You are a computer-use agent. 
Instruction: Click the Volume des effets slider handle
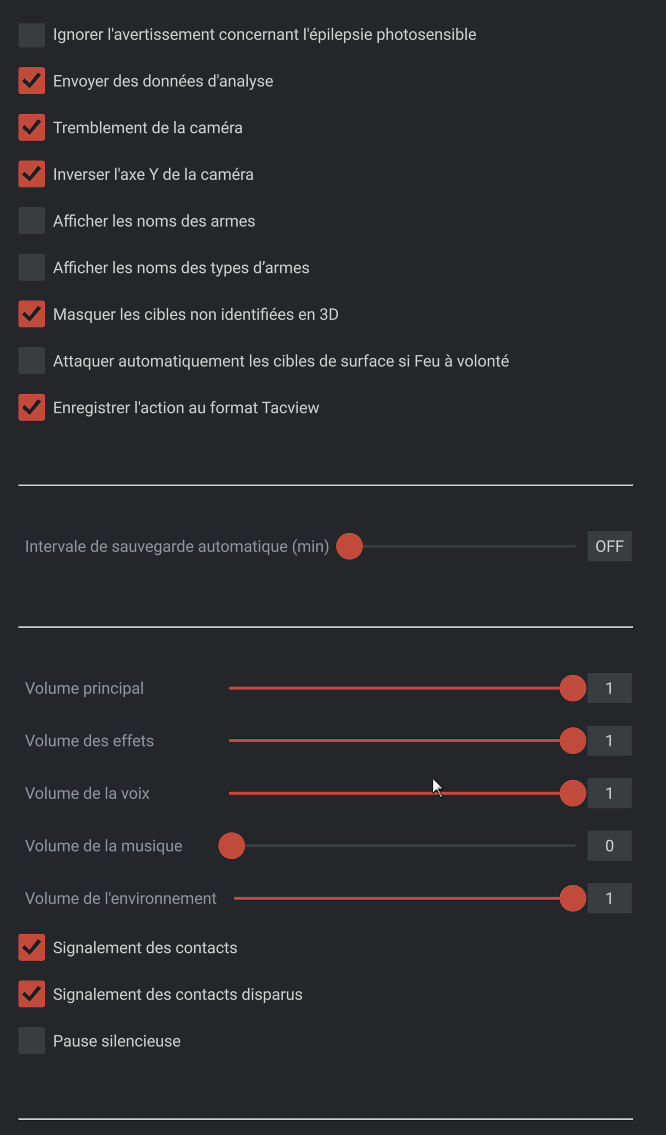click(x=572, y=741)
